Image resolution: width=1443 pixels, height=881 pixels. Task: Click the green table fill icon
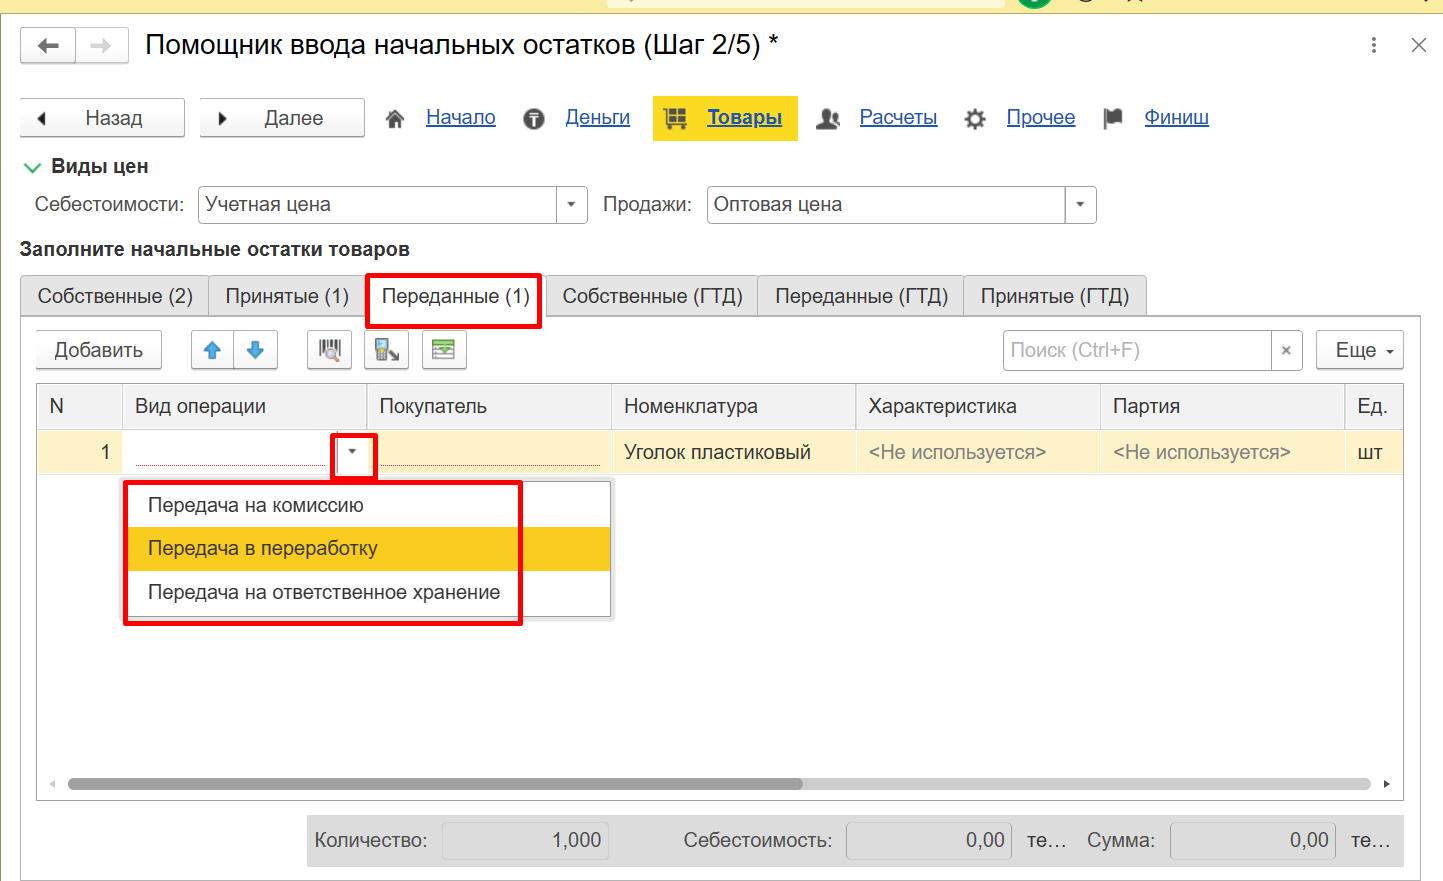pyautogui.click(x=443, y=350)
